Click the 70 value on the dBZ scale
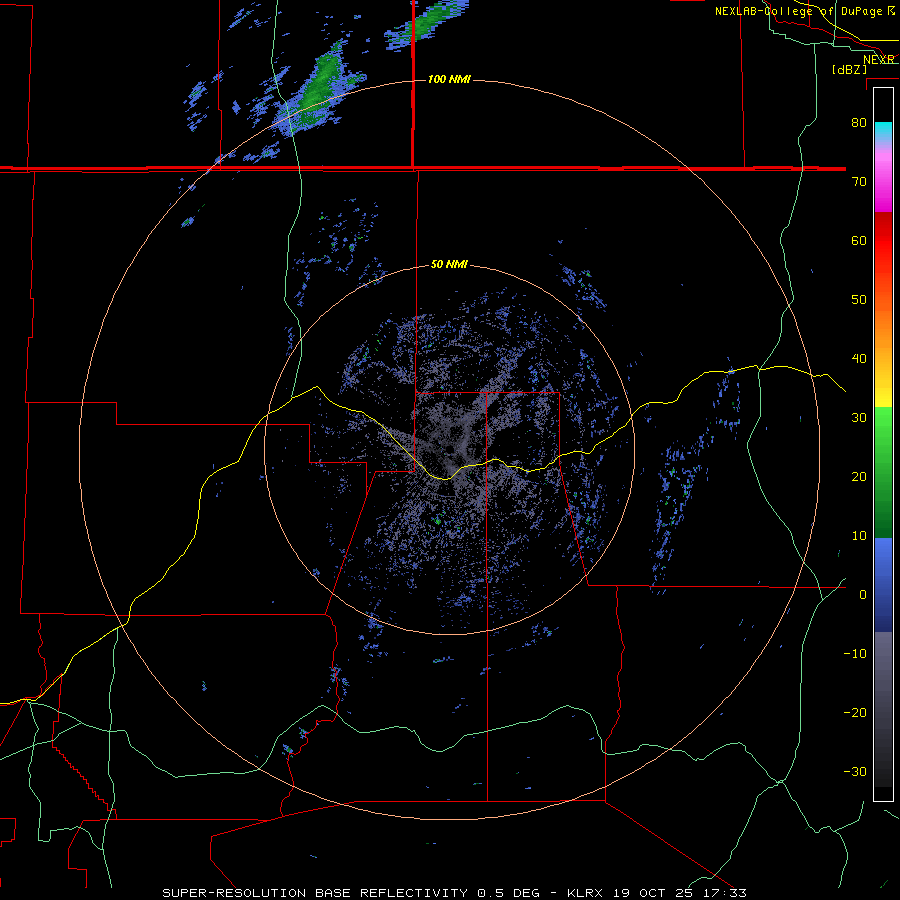900x900 pixels. (x=859, y=181)
